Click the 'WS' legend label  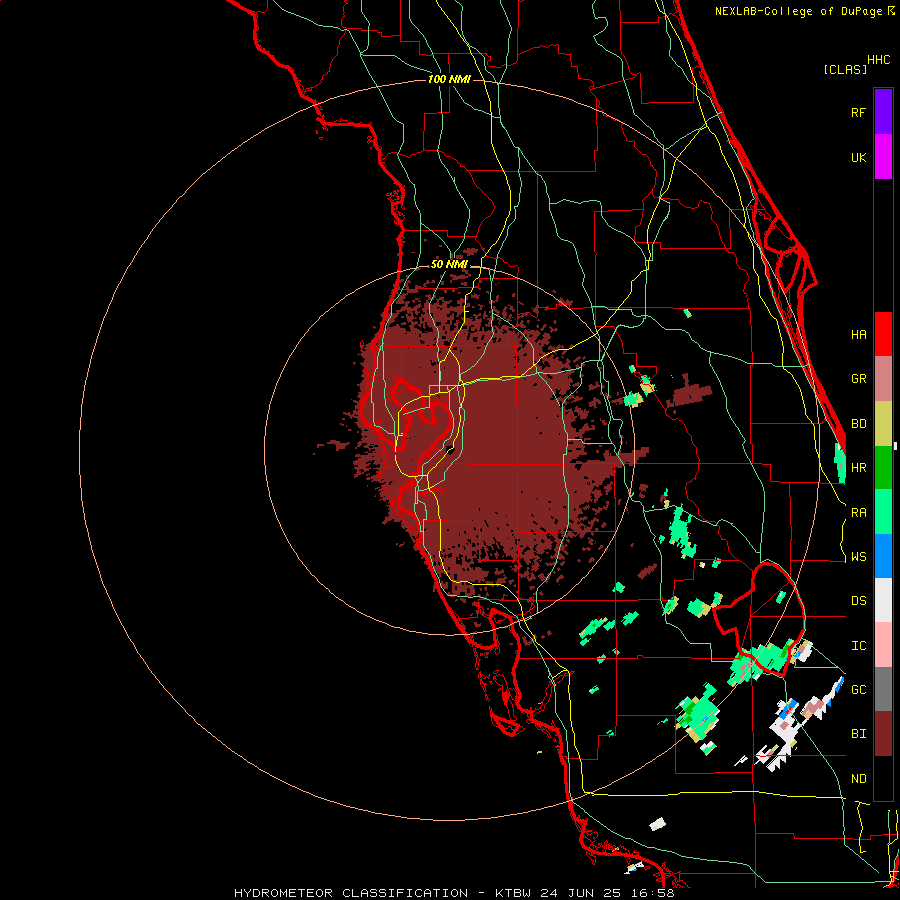click(858, 557)
